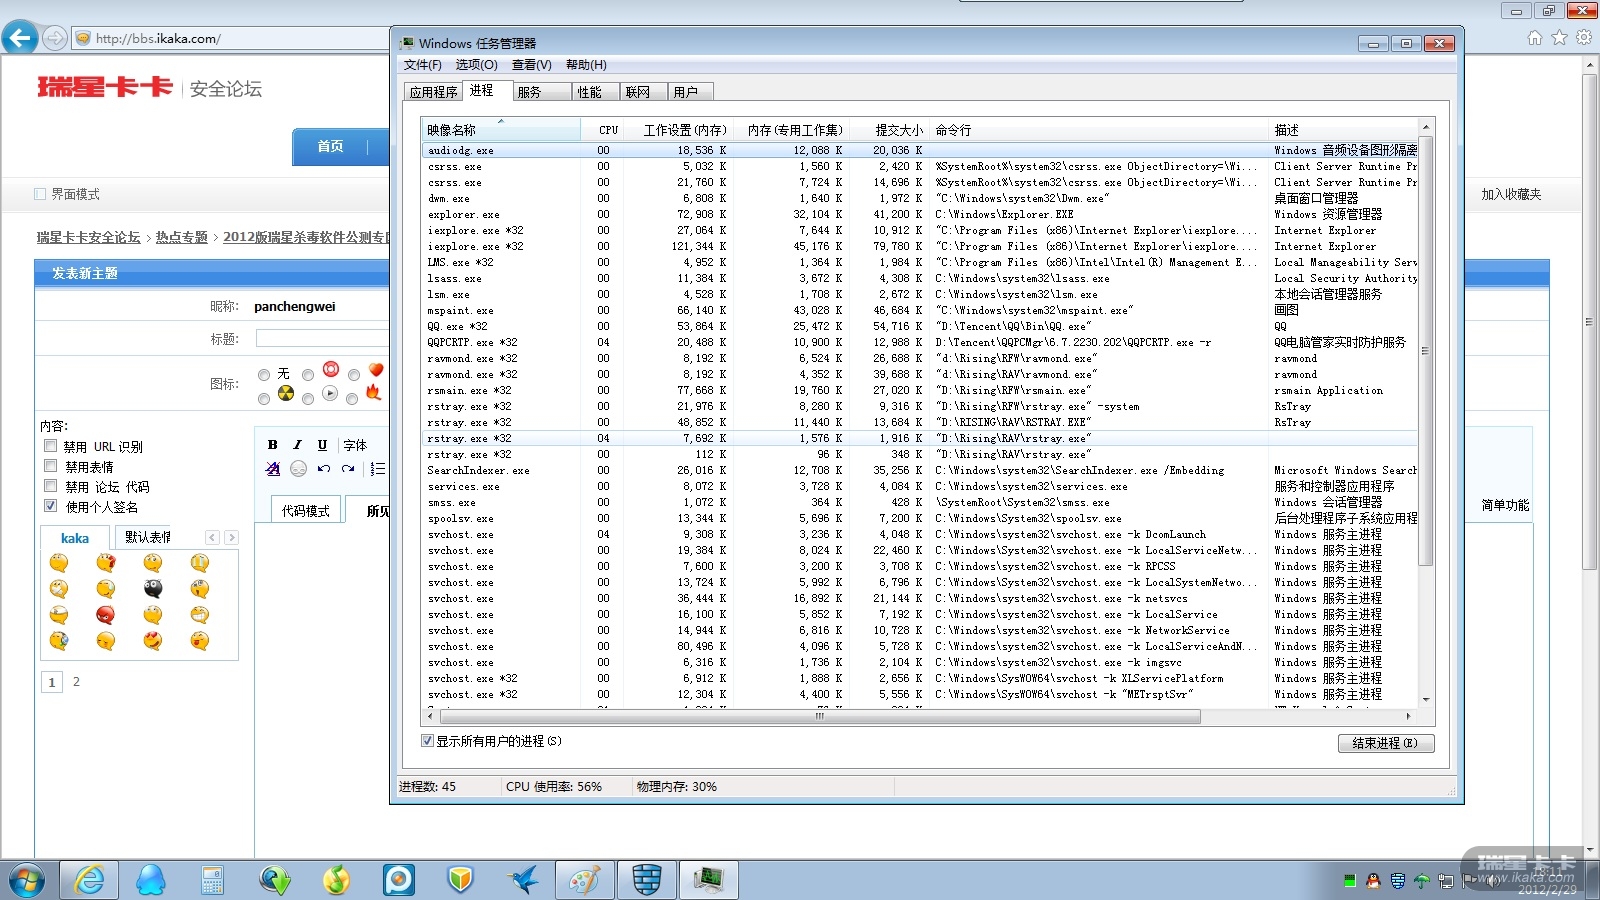Click the Rising firewall brick-shield taskbar icon
The image size is (1600, 900).
click(x=646, y=880)
